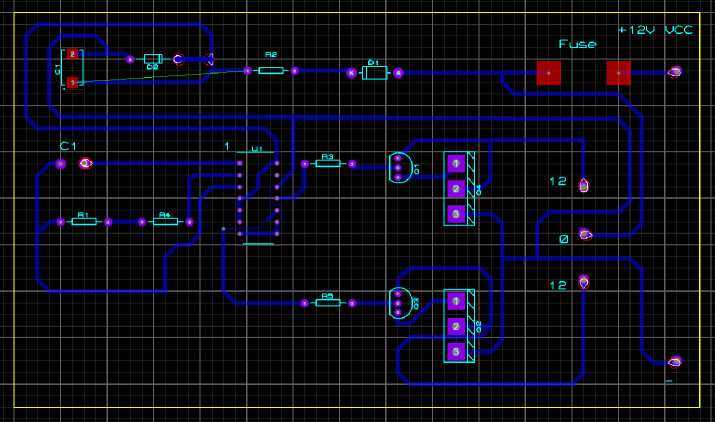
Task: Select the D1 diode outline
Action: coord(374,73)
